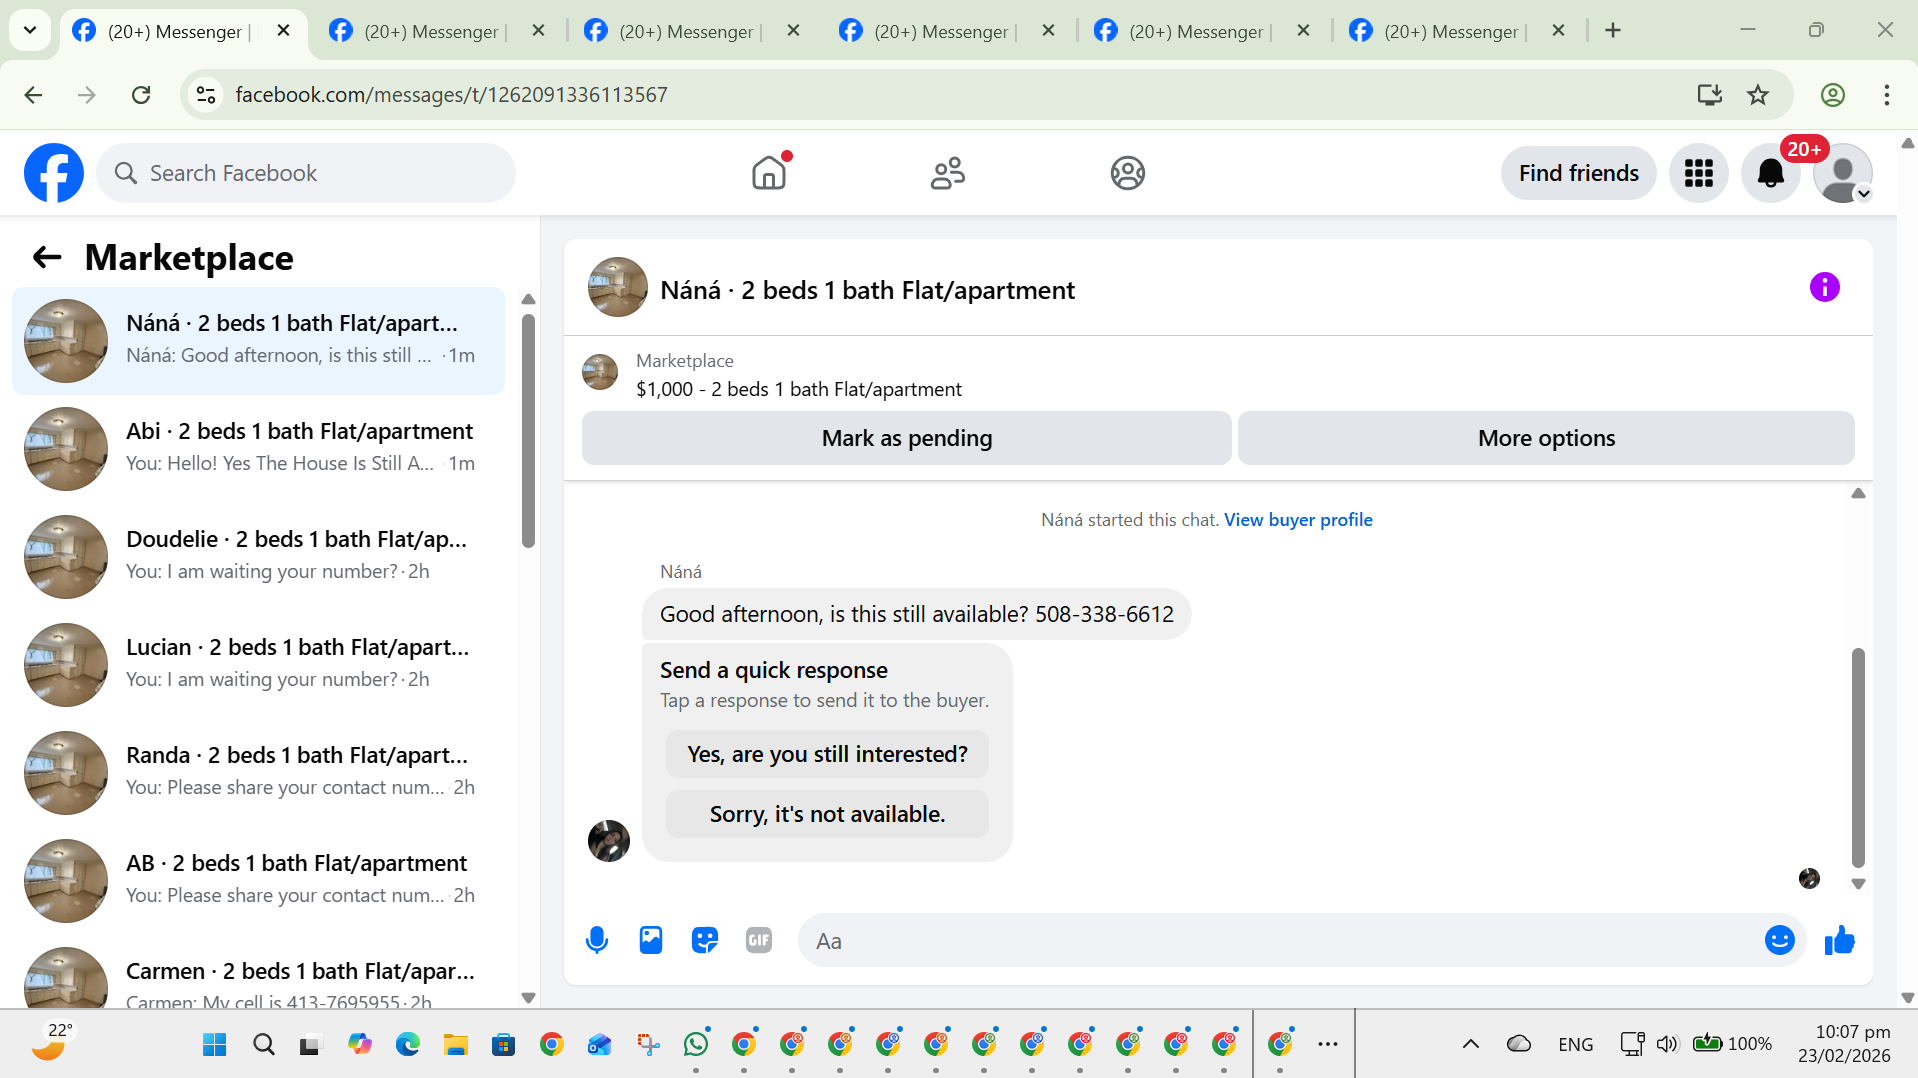
Task: Send quick response Yes, are you still interested?
Action: (x=827, y=754)
